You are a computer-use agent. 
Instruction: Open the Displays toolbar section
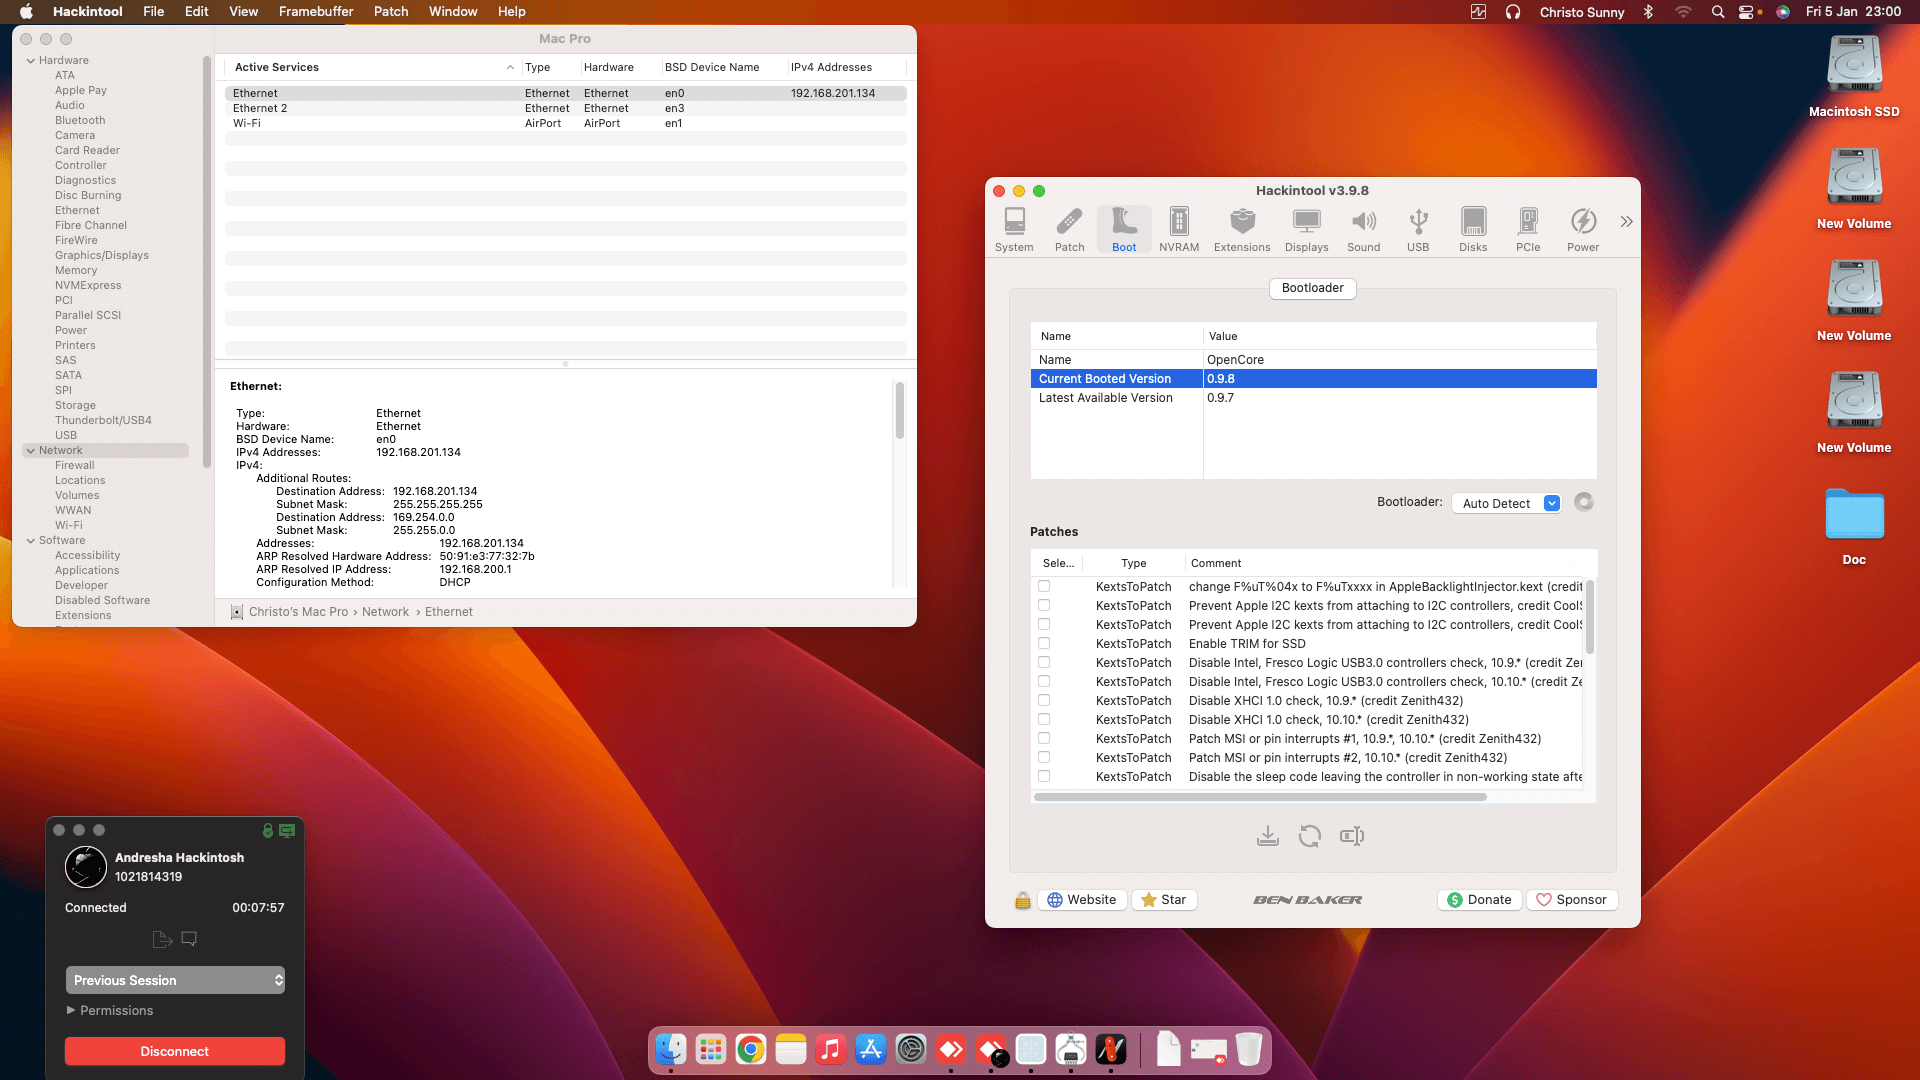[x=1307, y=230]
